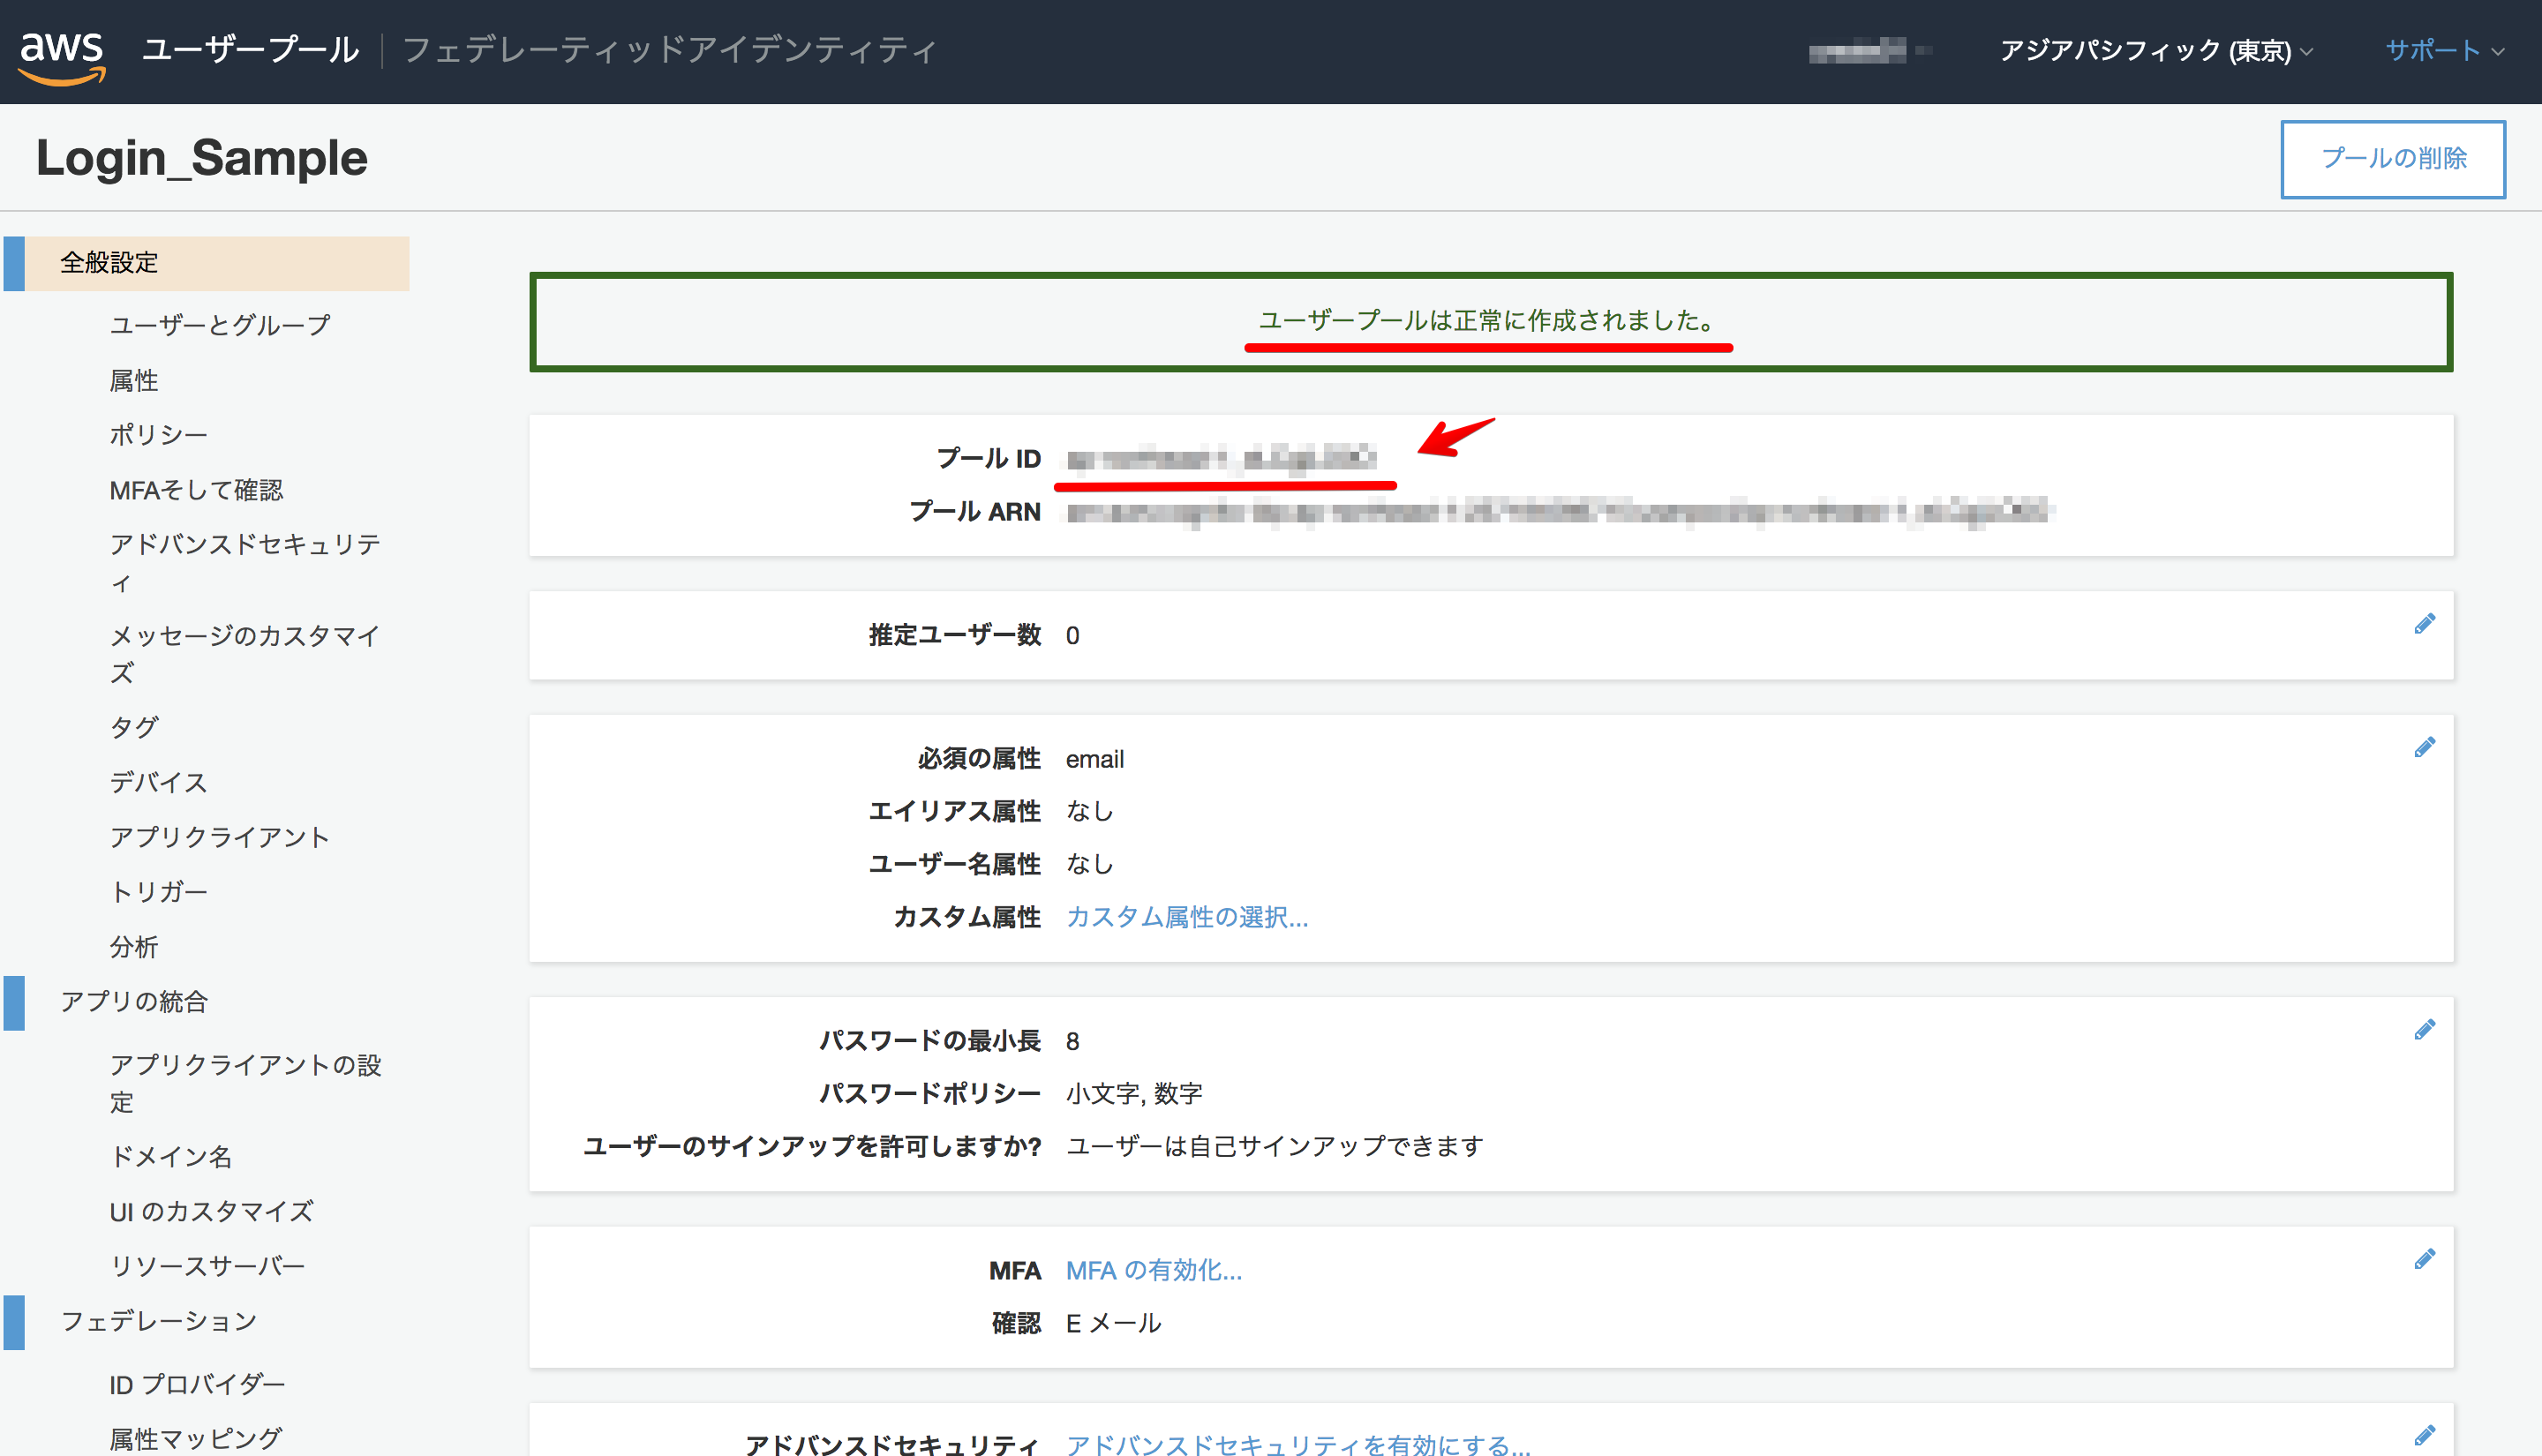Click pencil icon for required attributes section
Image resolution: width=2542 pixels, height=1456 pixels.
pyautogui.click(x=2424, y=747)
